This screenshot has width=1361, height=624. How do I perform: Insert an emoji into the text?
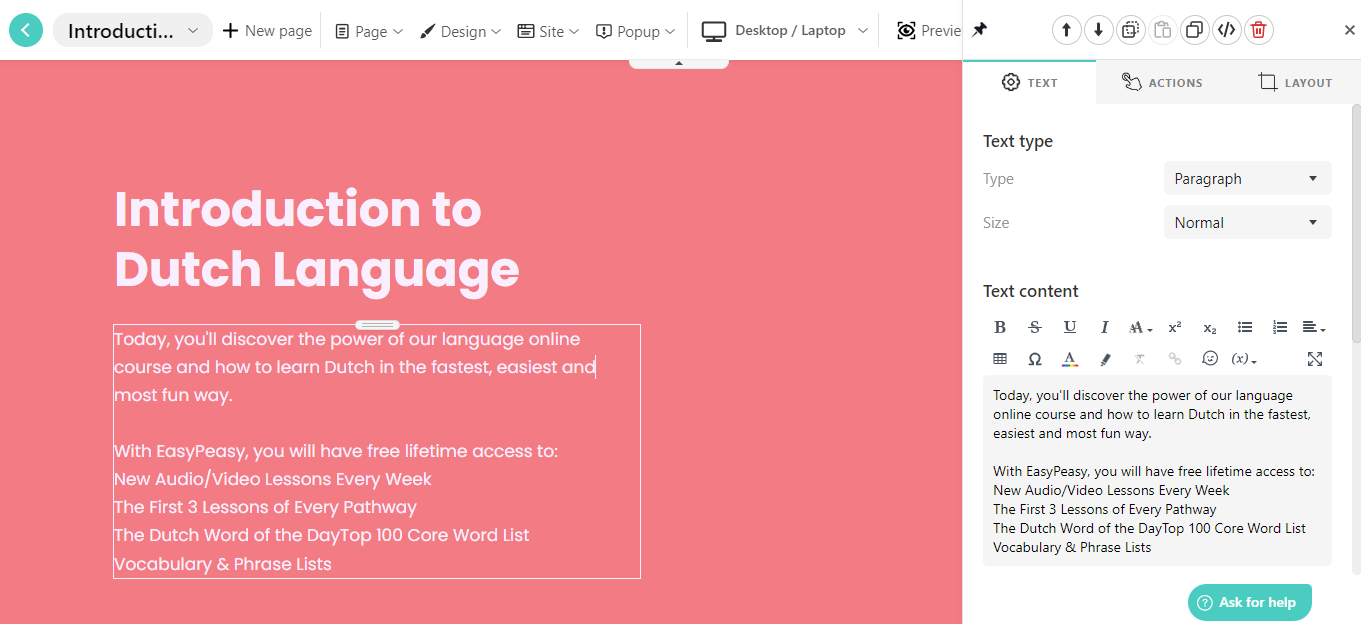coord(1209,358)
